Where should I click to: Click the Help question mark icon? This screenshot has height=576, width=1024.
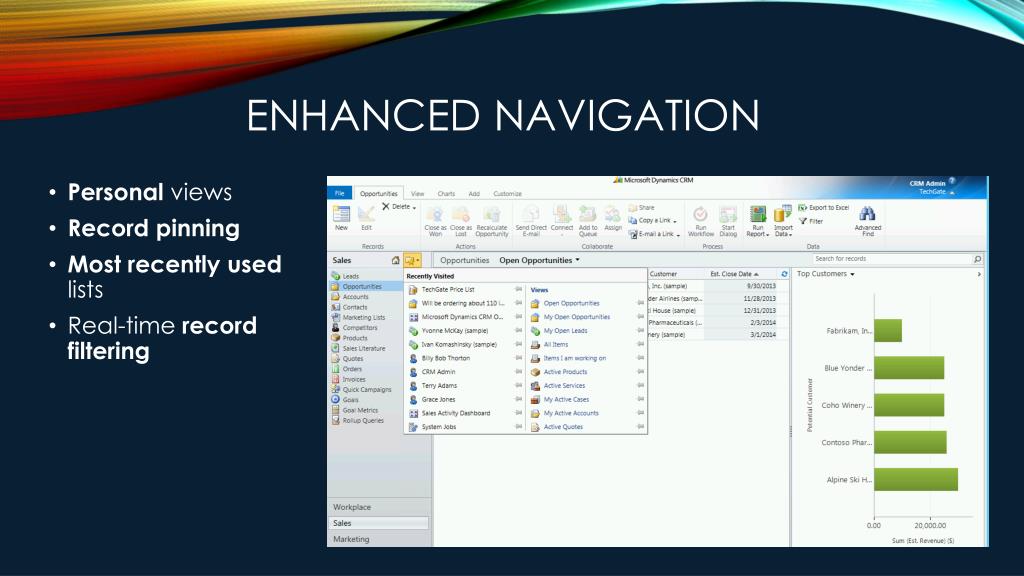point(952,181)
